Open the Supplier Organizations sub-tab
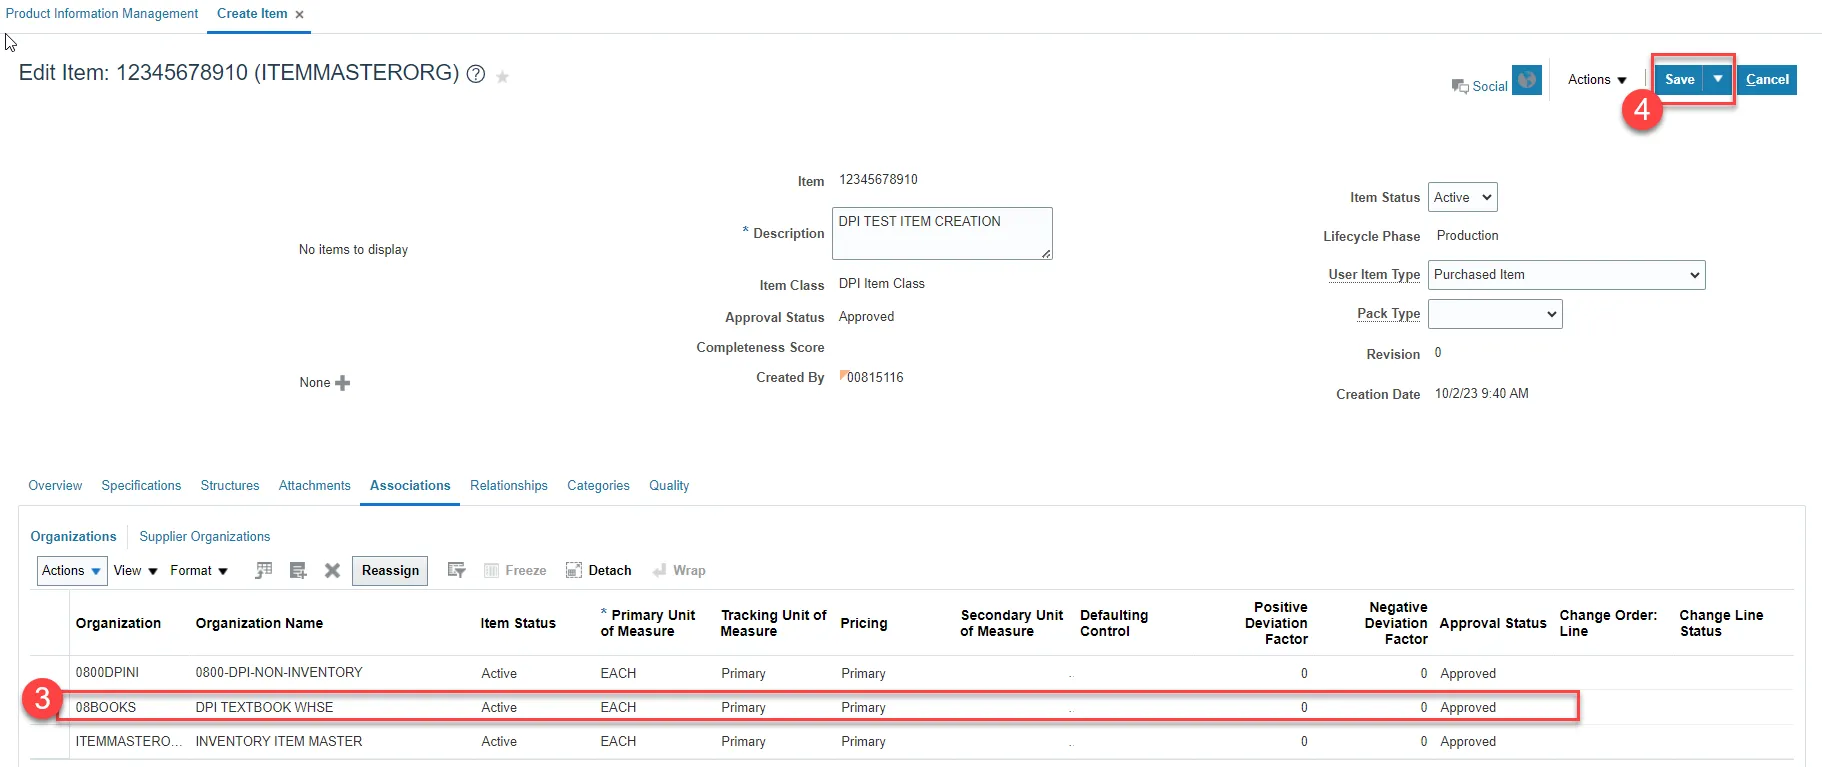Viewport: 1822px width, 767px height. (x=204, y=537)
